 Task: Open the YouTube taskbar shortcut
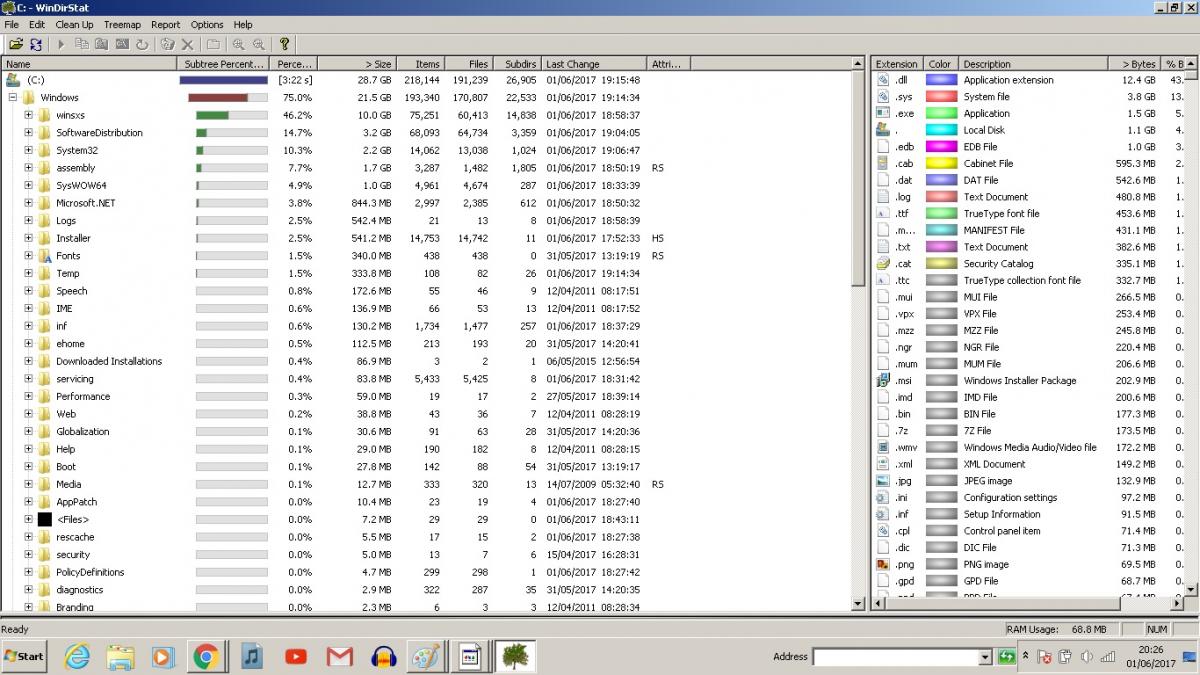pos(296,656)
